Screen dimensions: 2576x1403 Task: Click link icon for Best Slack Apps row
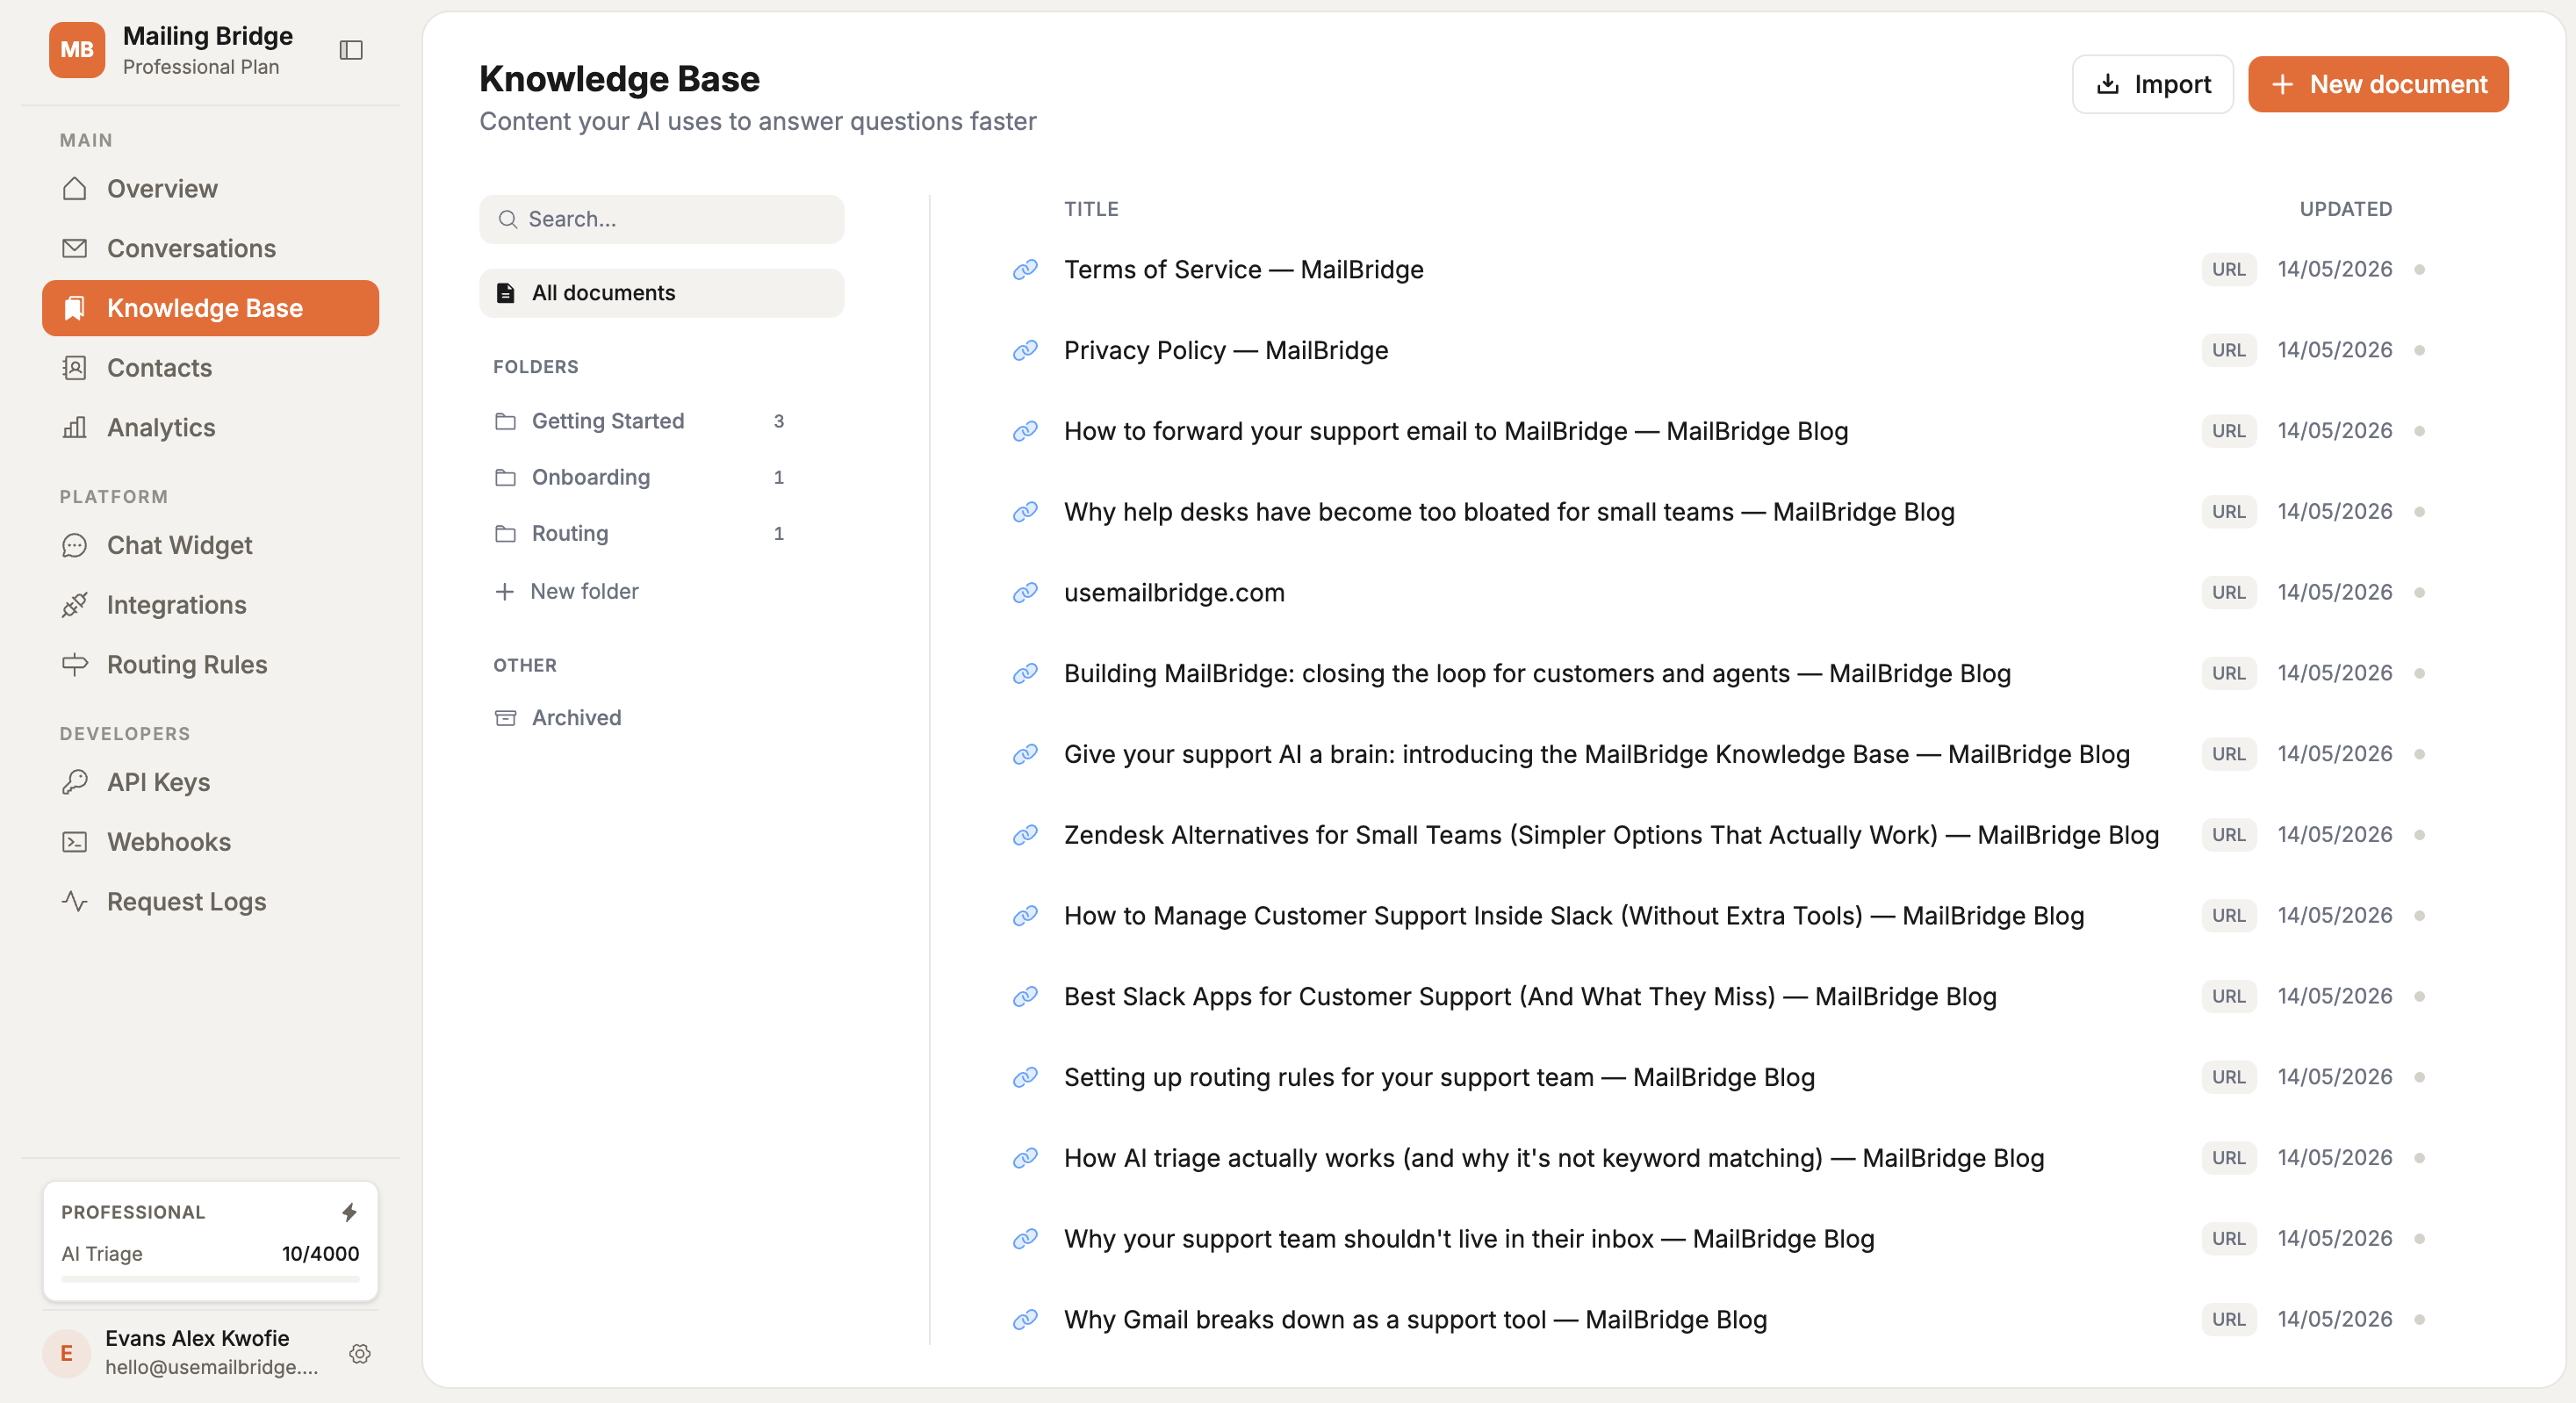click(x=1024, y=996)
